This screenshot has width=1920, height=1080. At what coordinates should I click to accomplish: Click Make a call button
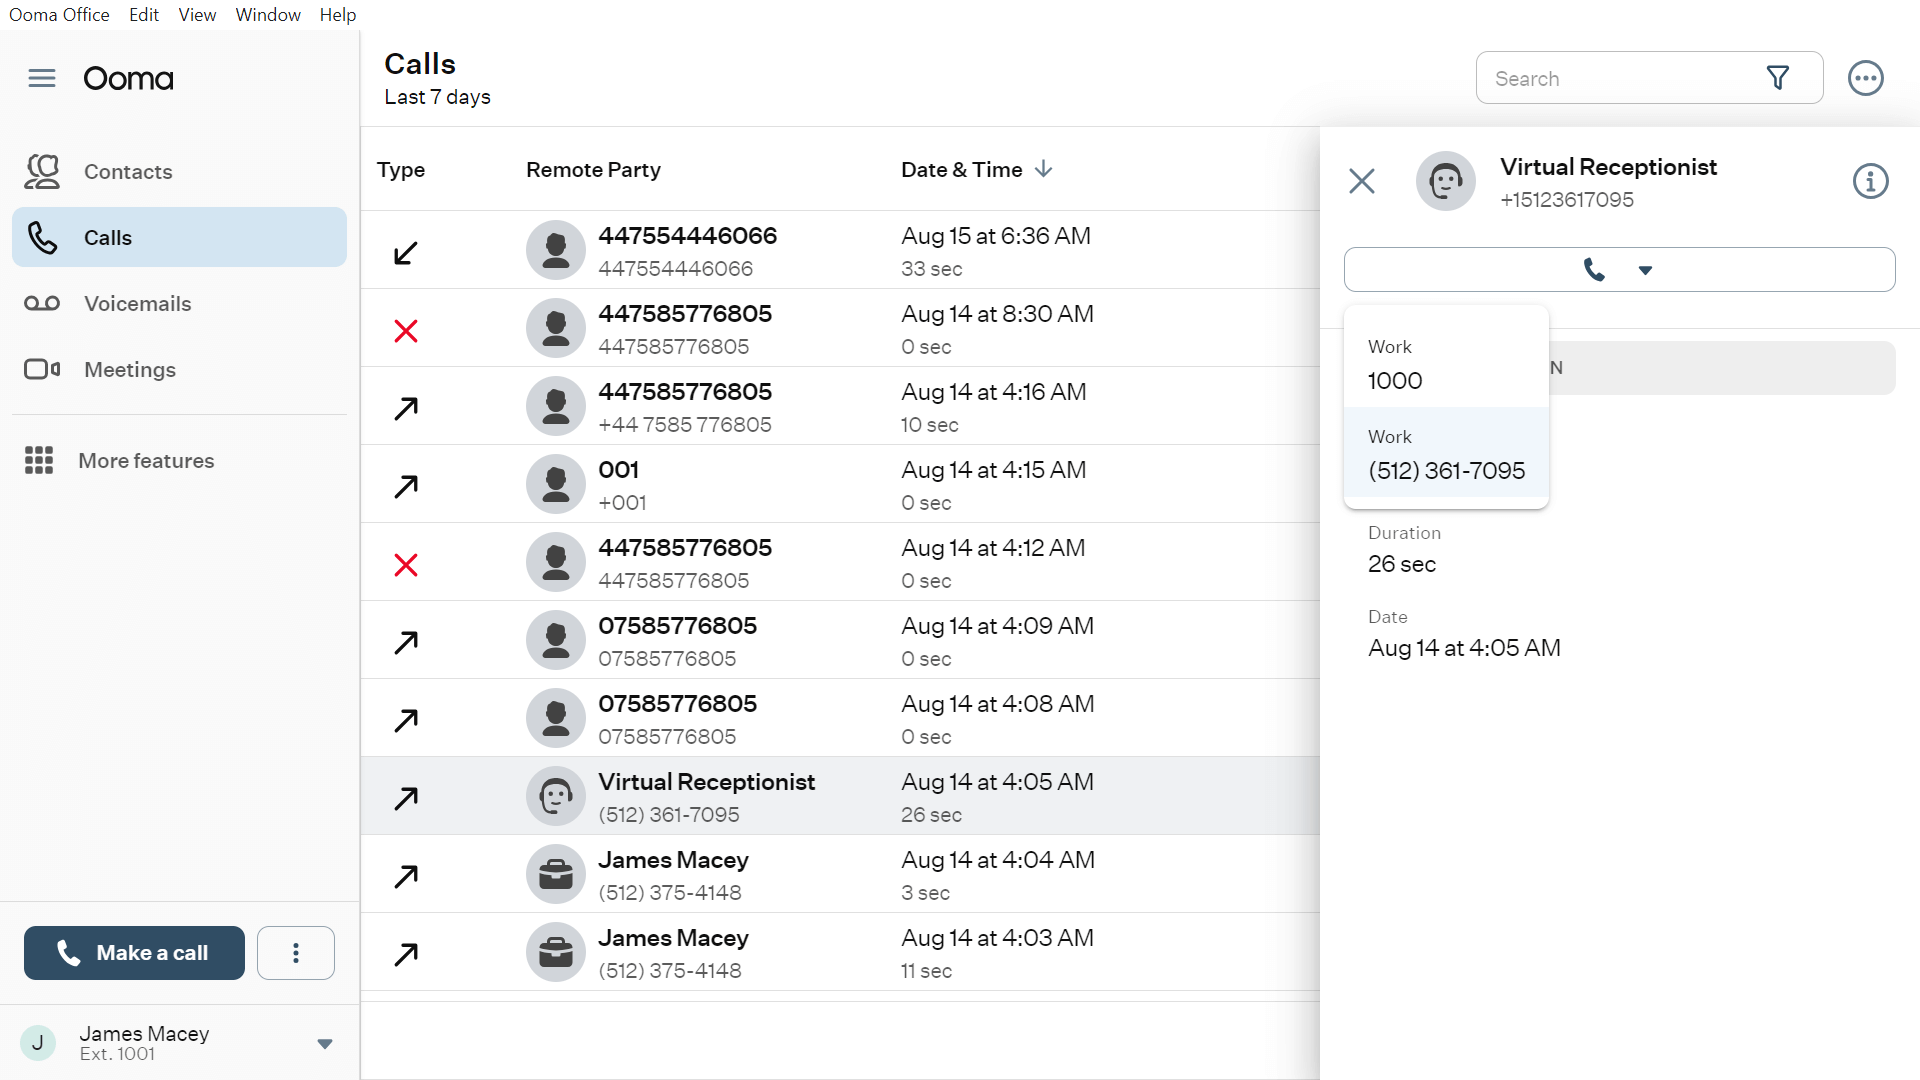pos(133,952)
